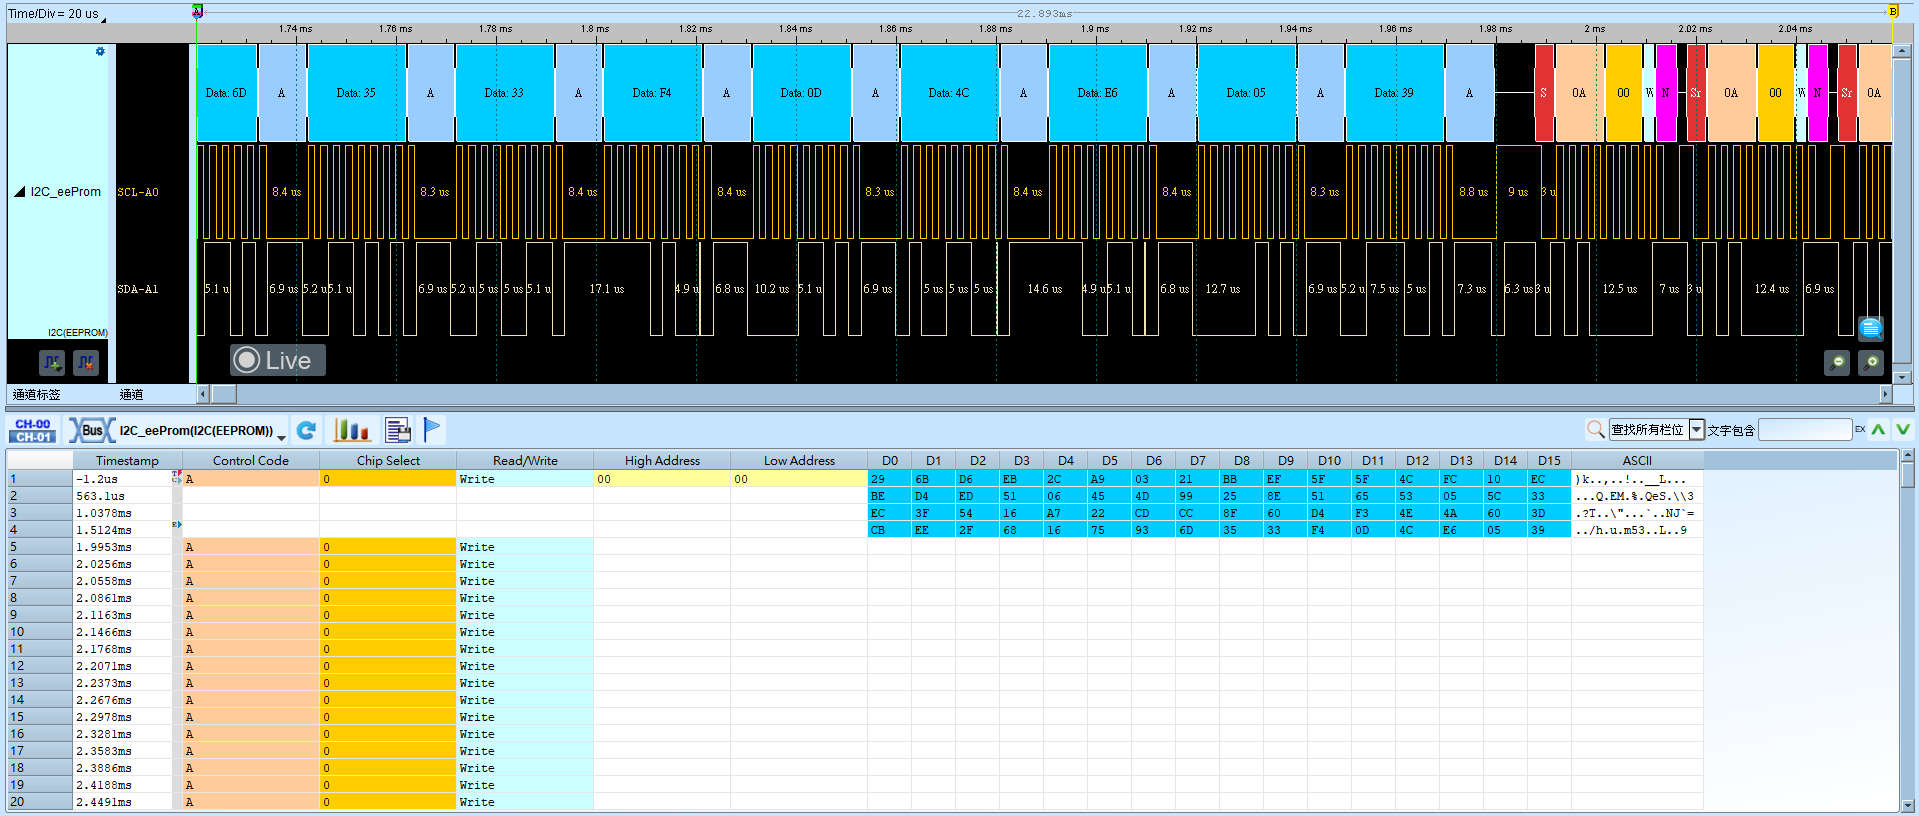Click the remove channel waveform icon

[86, 362]
